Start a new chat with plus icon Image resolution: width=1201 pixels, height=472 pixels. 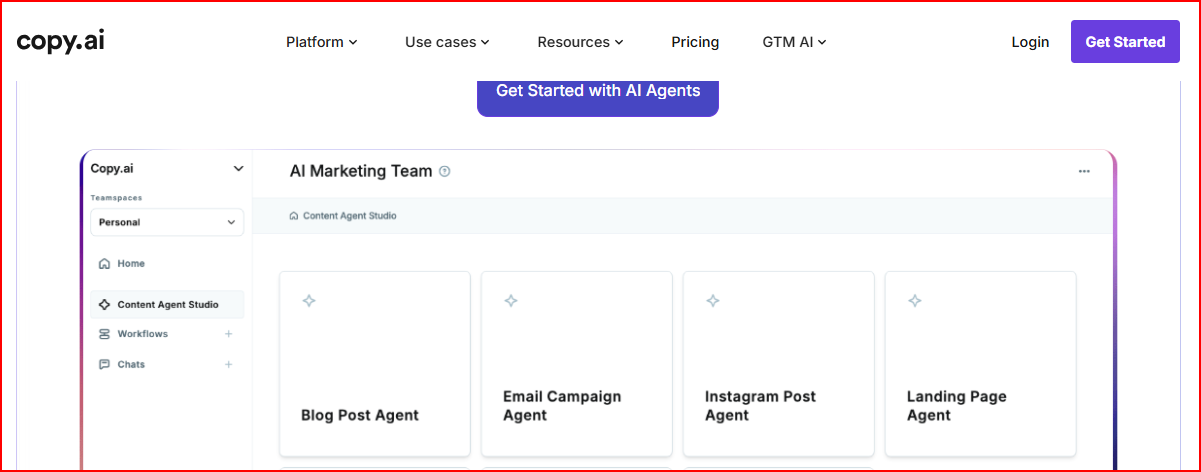click(228, 365)
